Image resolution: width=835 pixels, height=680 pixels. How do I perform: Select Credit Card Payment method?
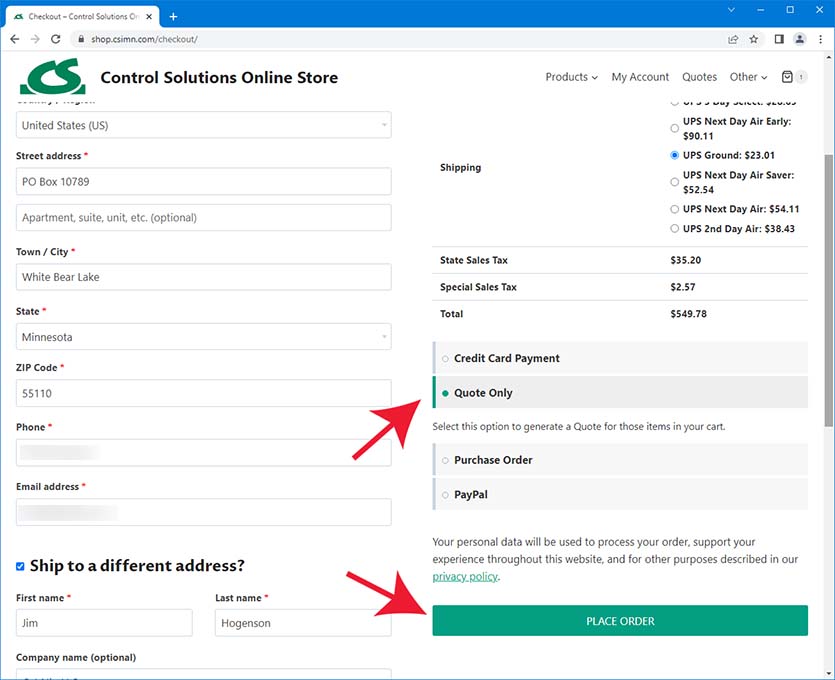[445, 358]
